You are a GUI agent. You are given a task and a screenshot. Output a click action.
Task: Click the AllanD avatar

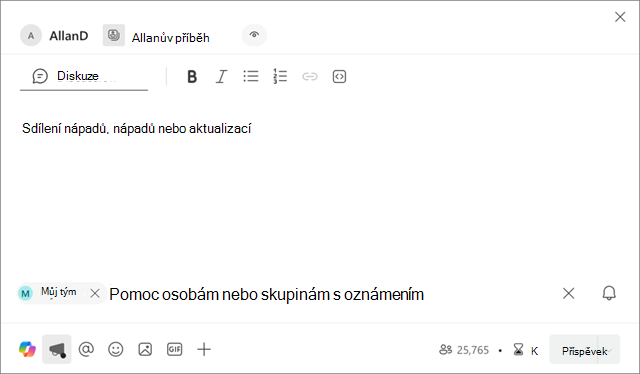(31, 36)
